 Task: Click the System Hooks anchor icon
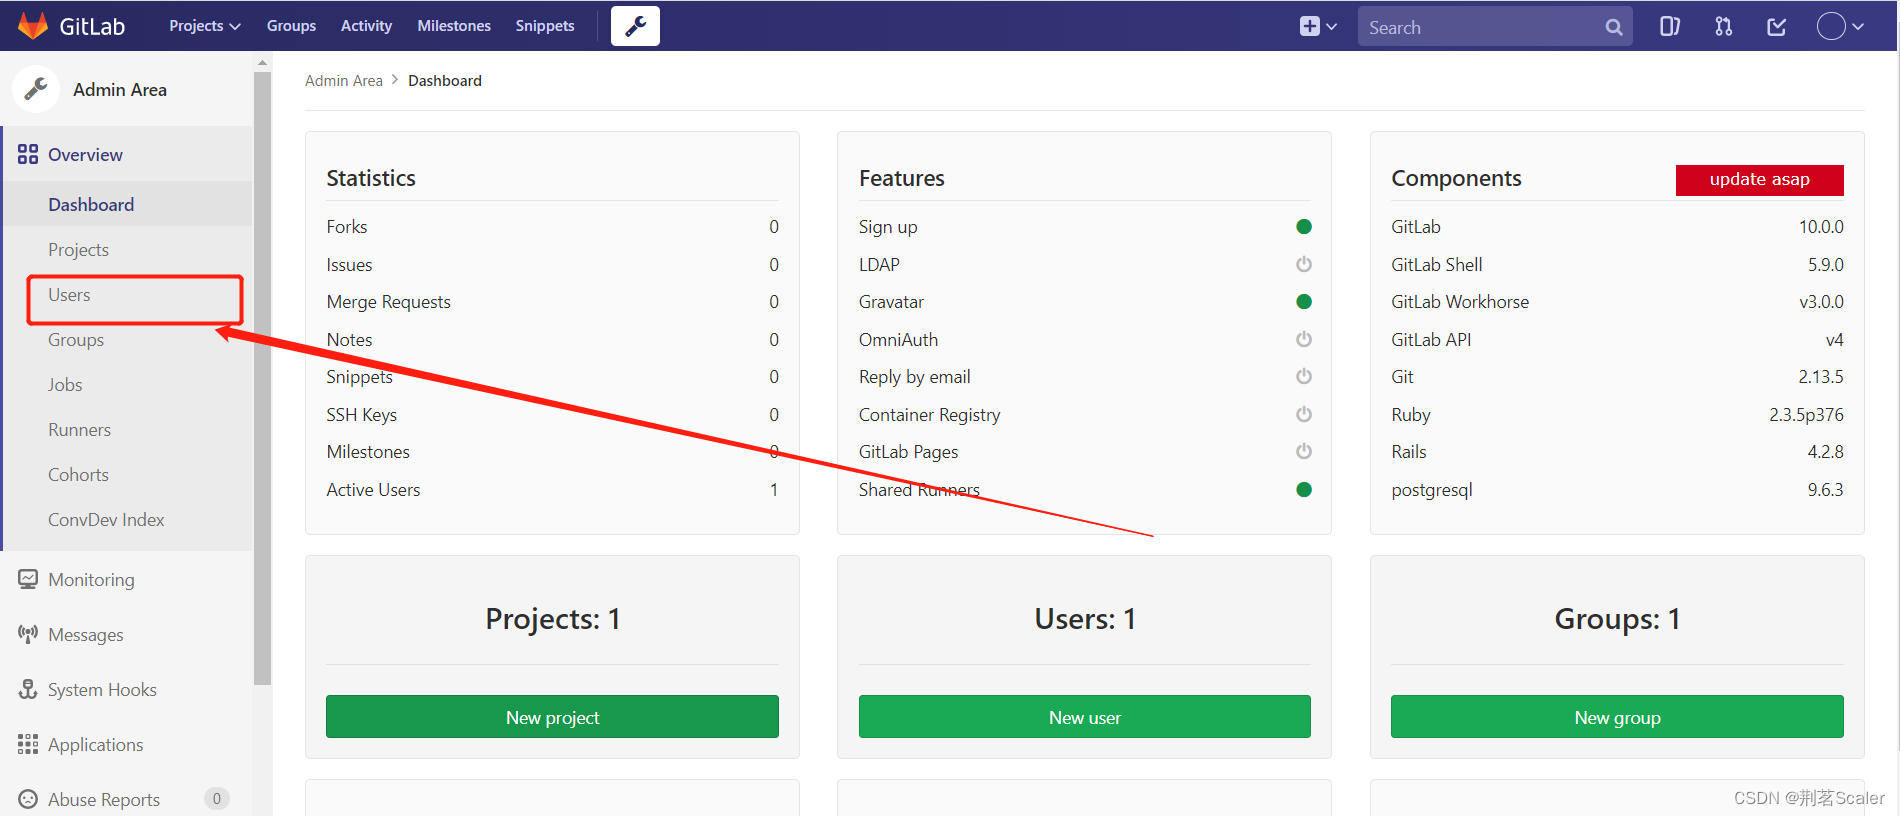[x=28, y=689]
